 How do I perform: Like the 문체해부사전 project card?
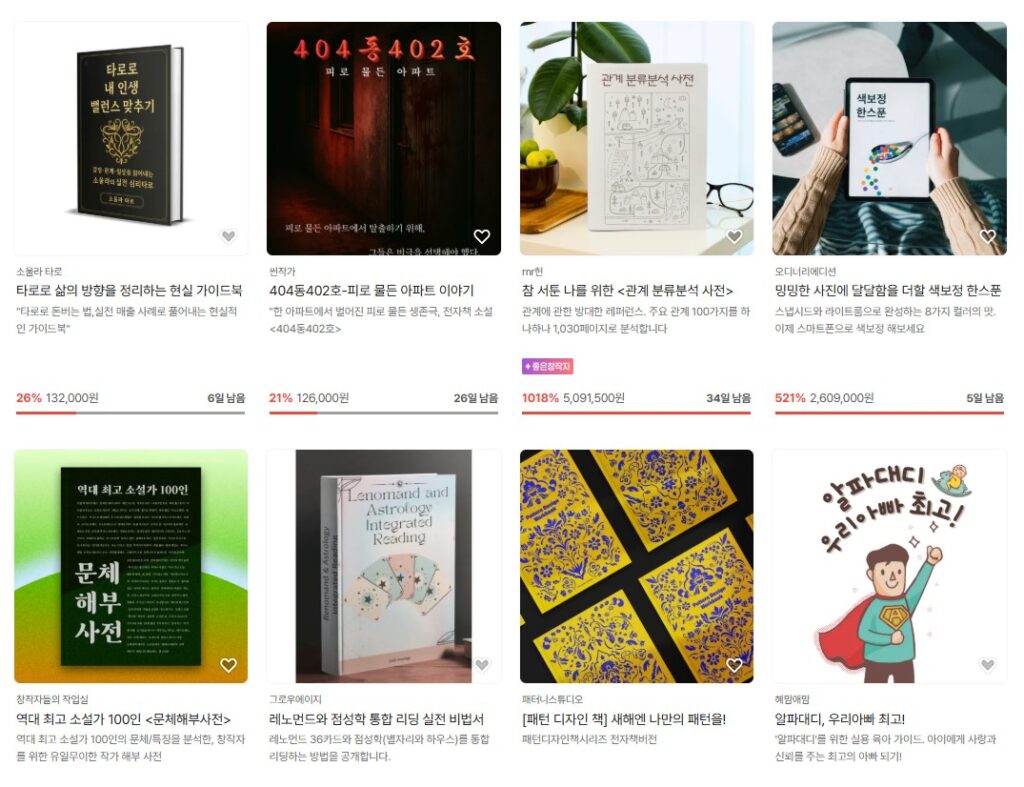pyautogui.click(x=228, y=665)
